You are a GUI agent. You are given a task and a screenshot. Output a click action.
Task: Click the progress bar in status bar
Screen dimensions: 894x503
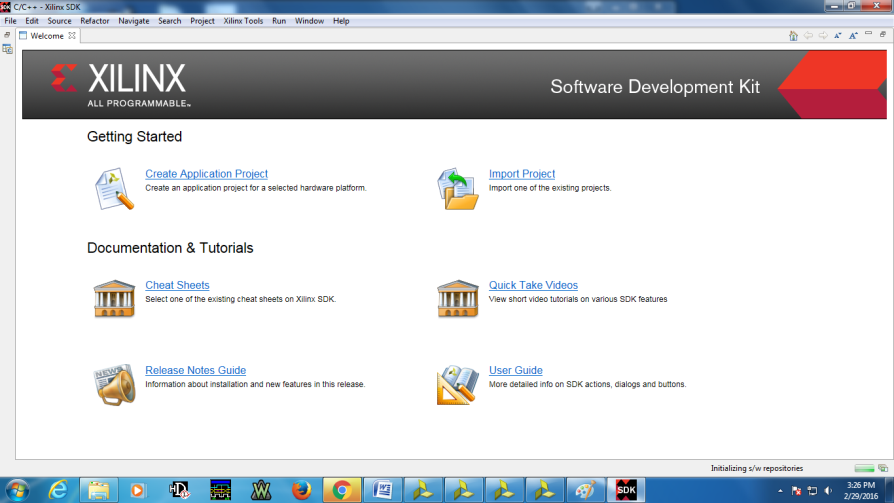click(x=864, y=468)
